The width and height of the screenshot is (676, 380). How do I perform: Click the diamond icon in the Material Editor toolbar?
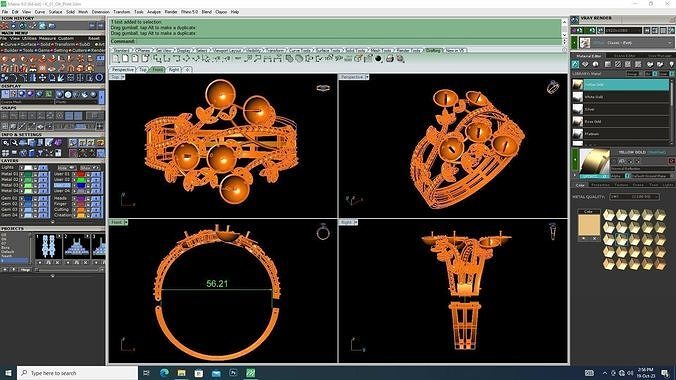585,64
